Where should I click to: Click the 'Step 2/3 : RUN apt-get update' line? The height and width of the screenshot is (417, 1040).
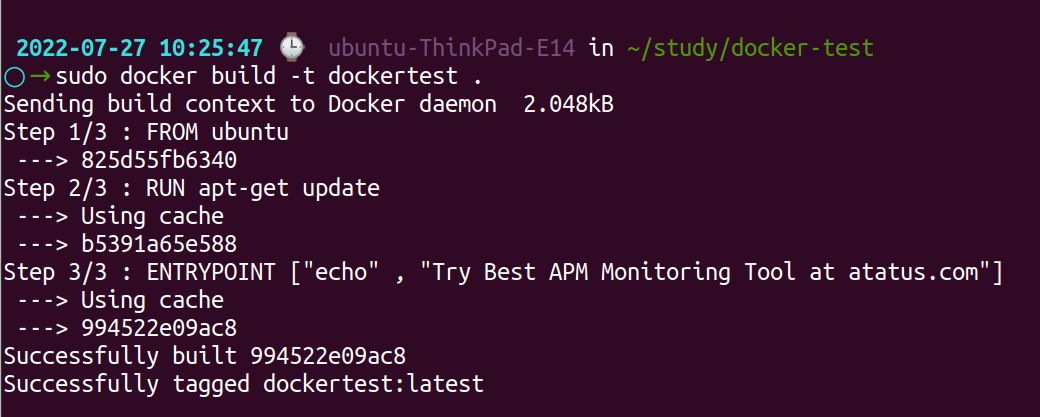[x=192, y=188]
